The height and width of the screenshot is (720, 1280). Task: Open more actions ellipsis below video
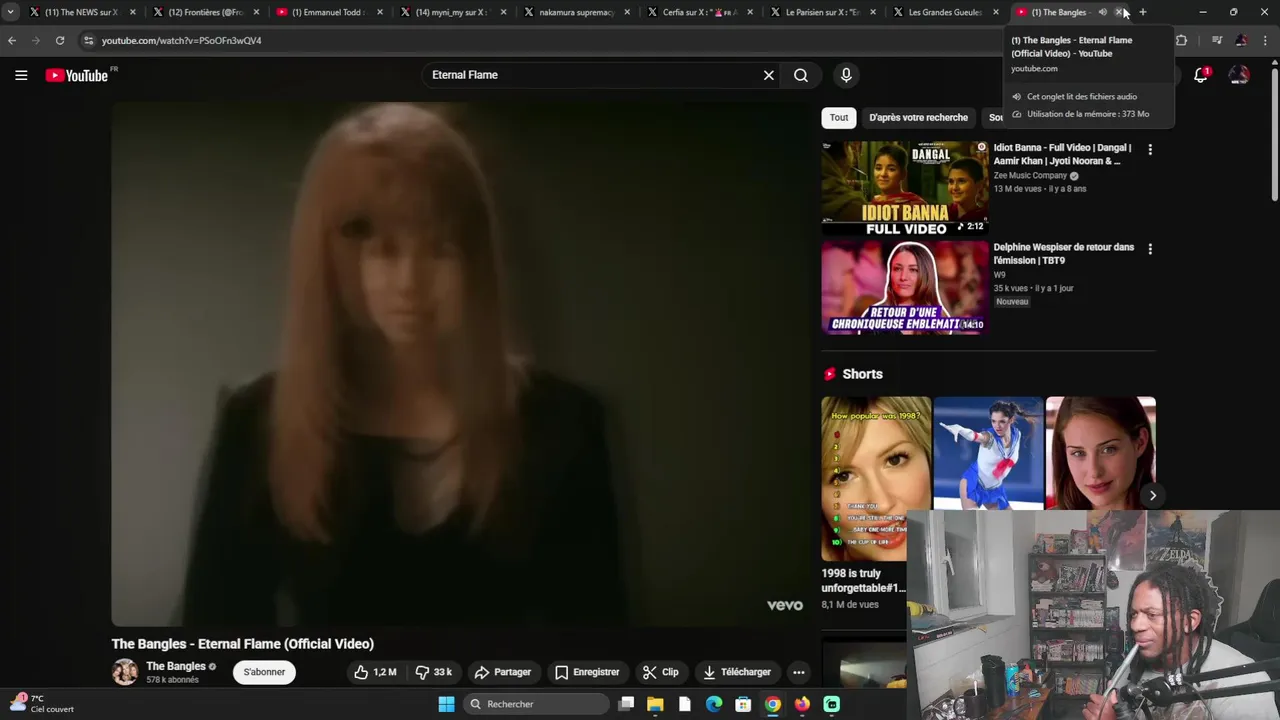798,672
